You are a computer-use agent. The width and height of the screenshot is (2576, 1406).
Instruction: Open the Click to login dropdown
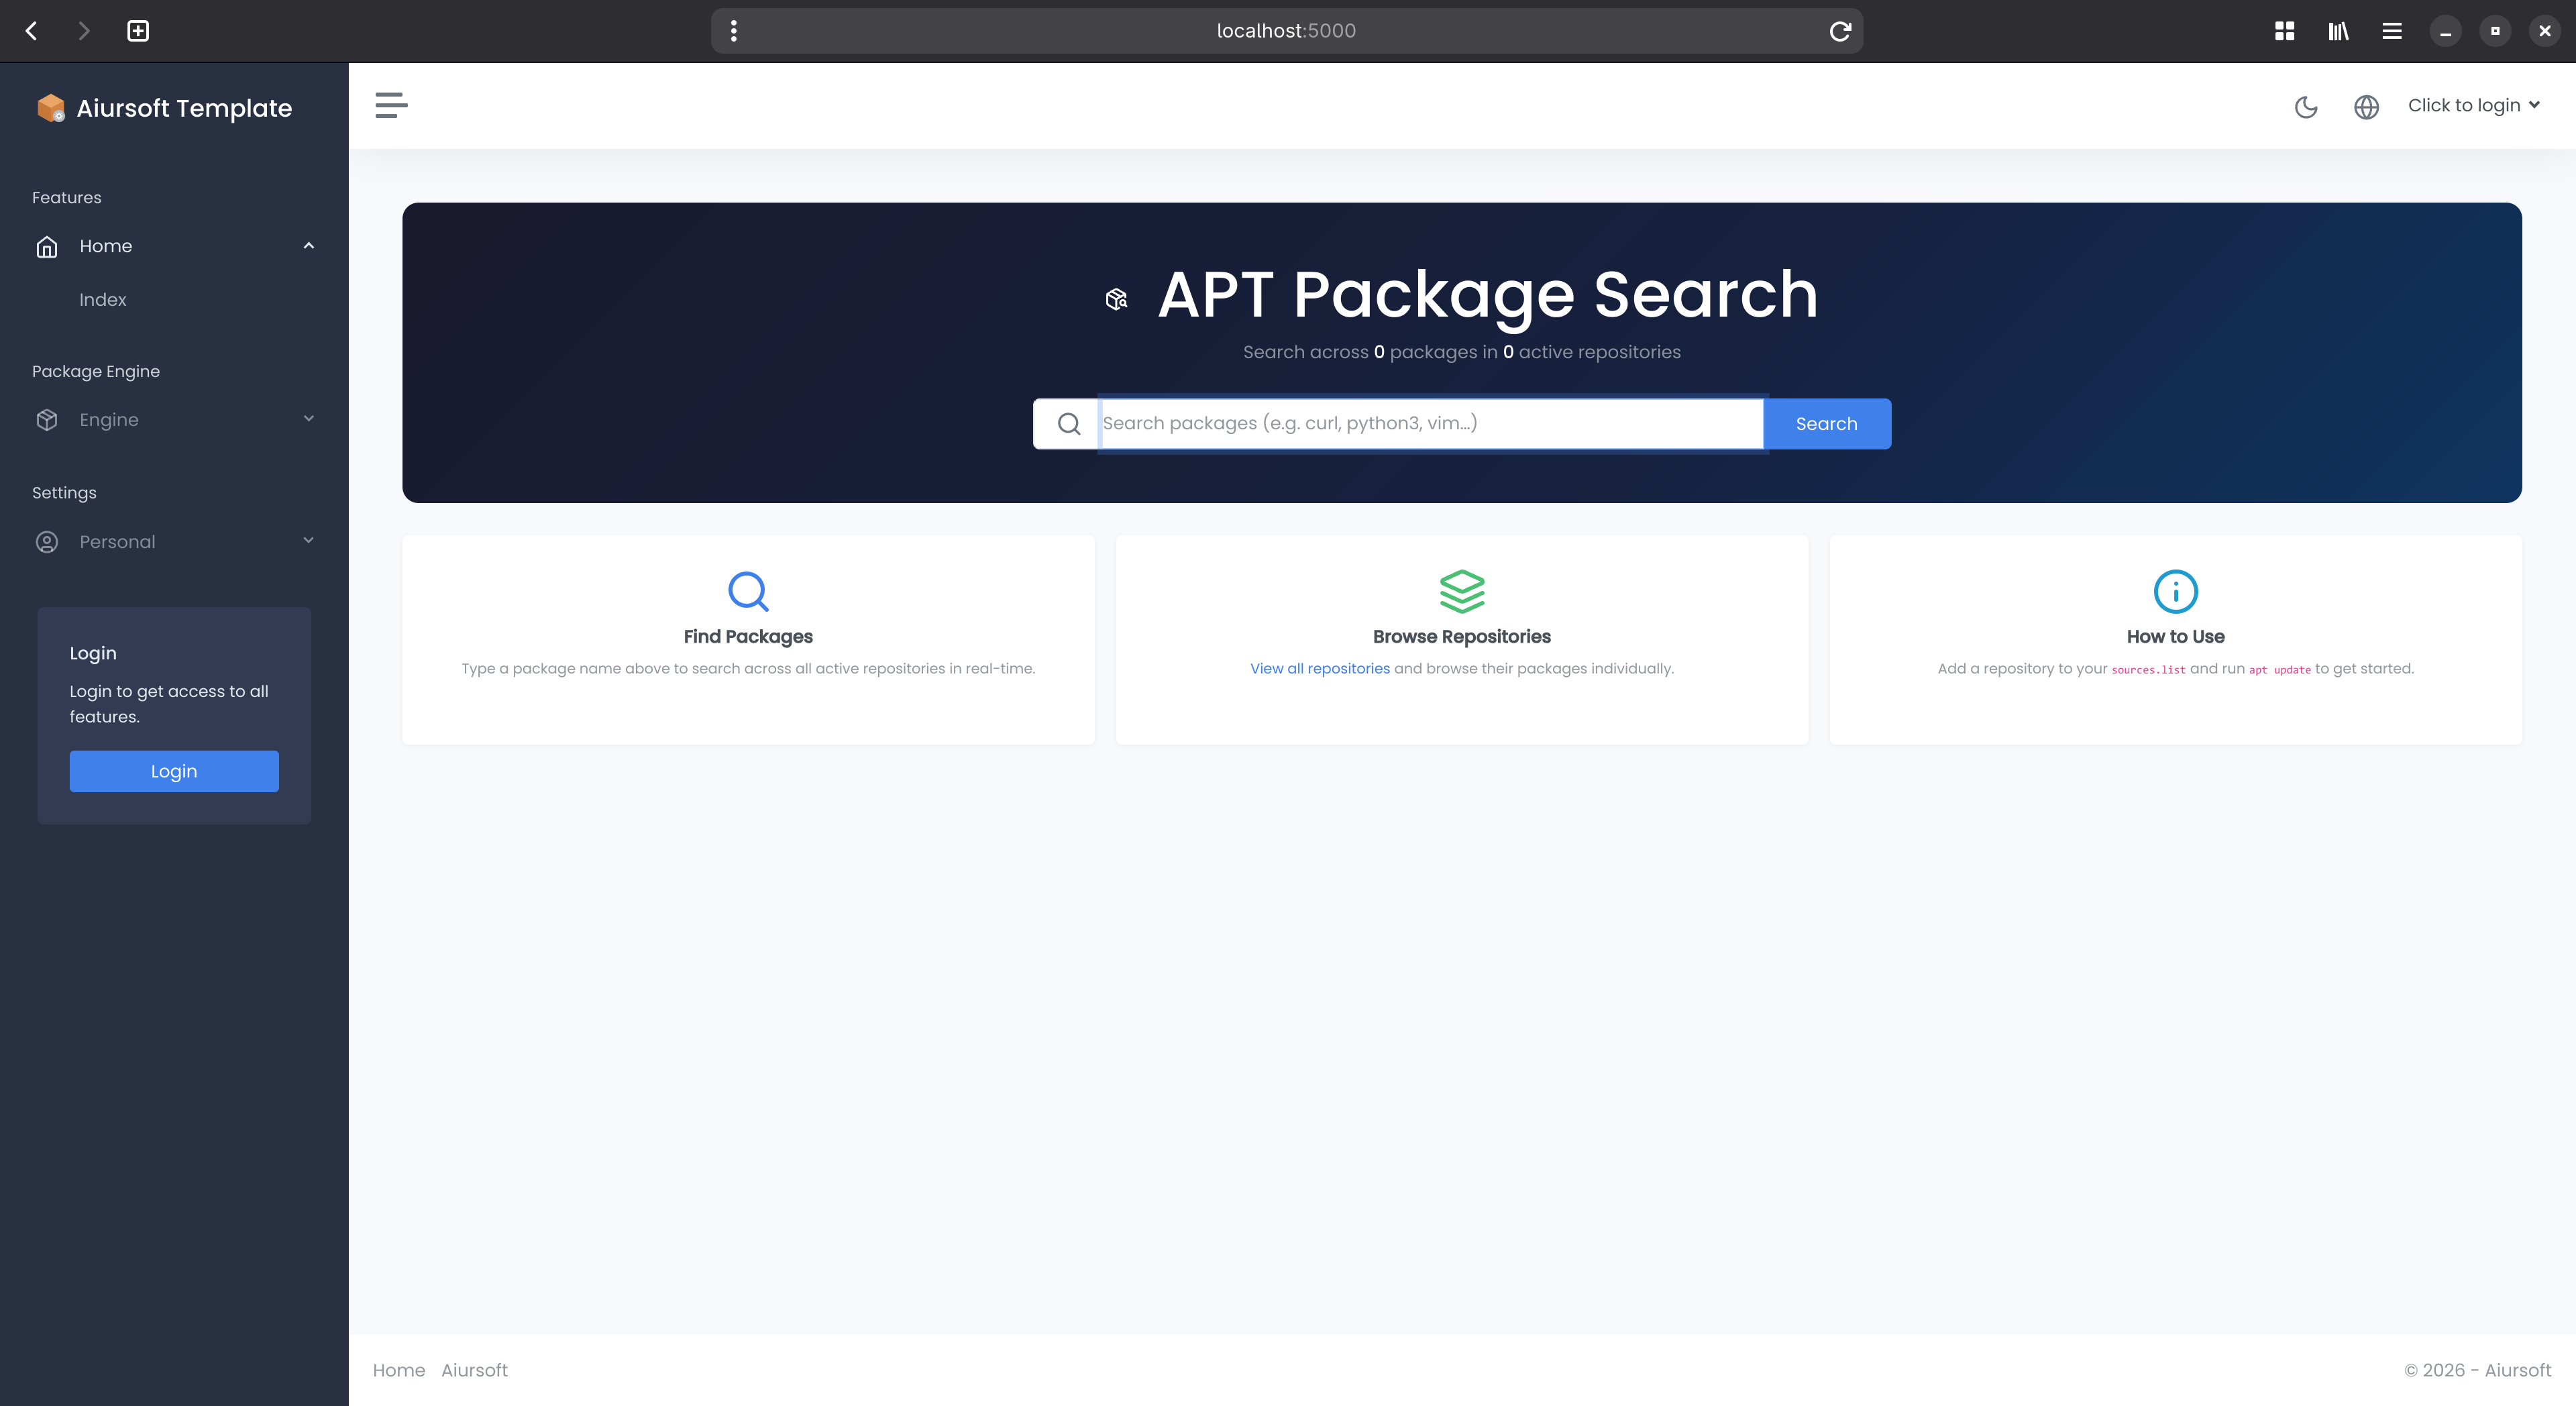2474,105
